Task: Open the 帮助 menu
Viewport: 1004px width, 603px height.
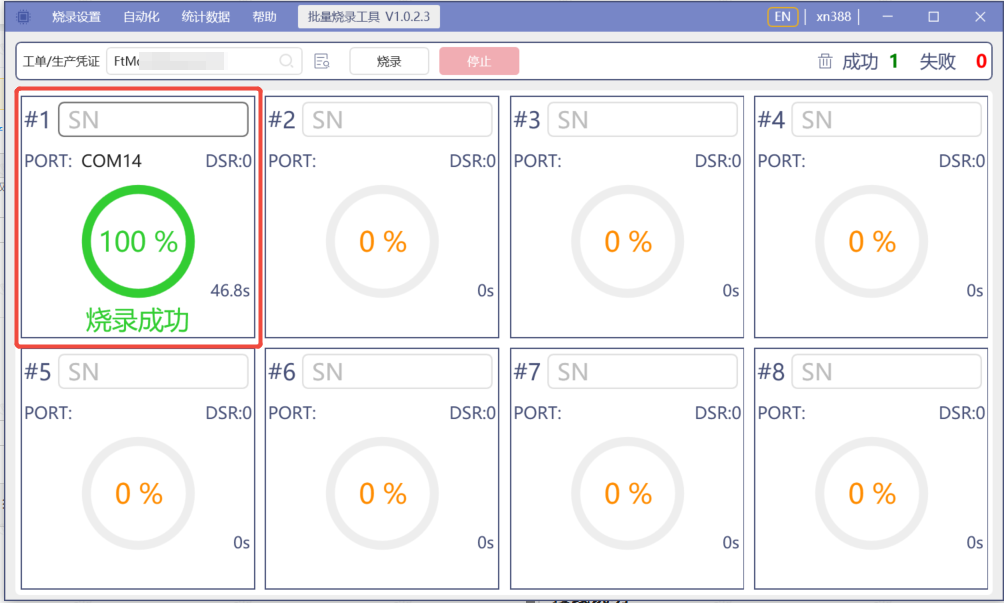Action: (263, 16)
